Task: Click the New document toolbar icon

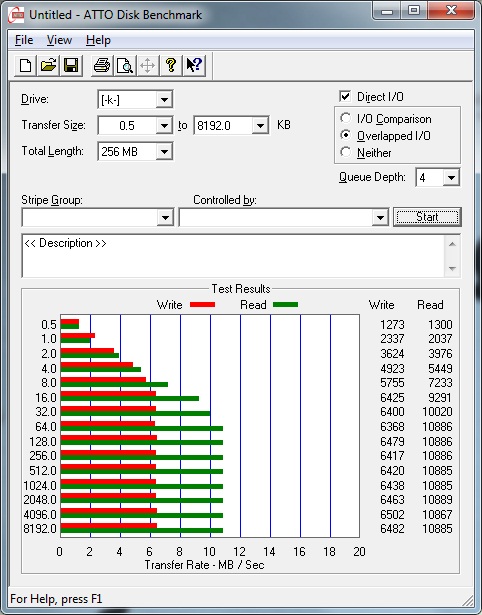Action: pyautogui.click(x=25, y=65)
